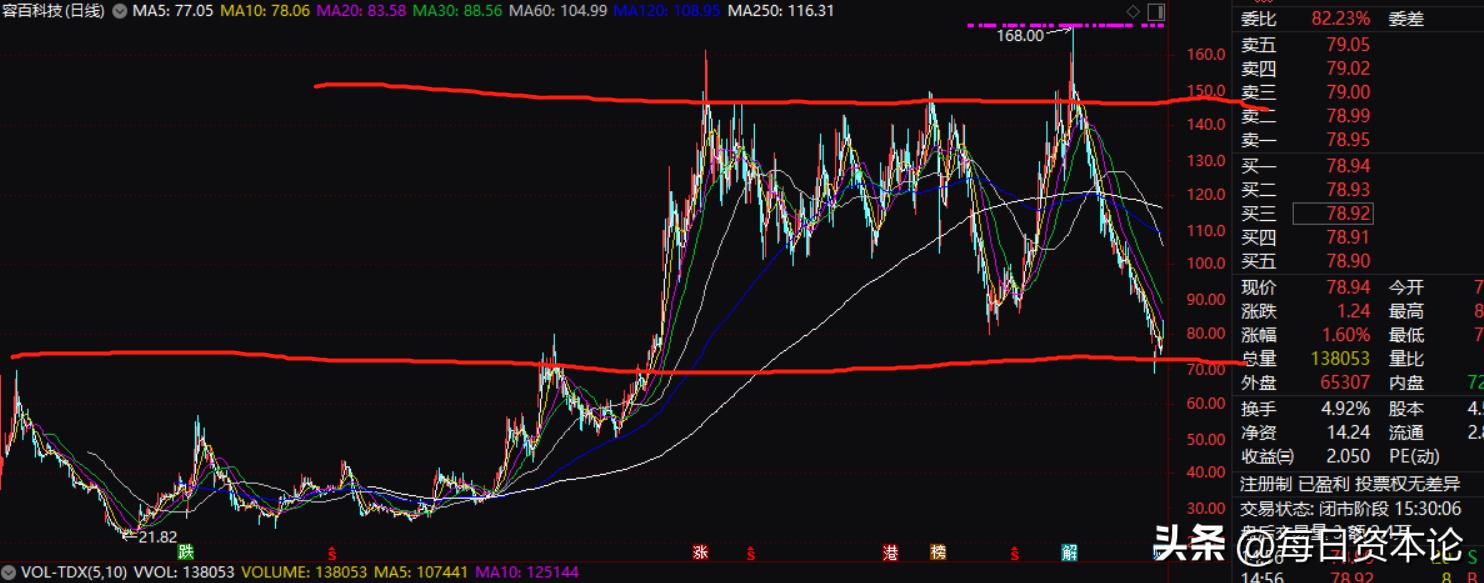Select the 容百科技(日线) chart title

tap(54, 11)
